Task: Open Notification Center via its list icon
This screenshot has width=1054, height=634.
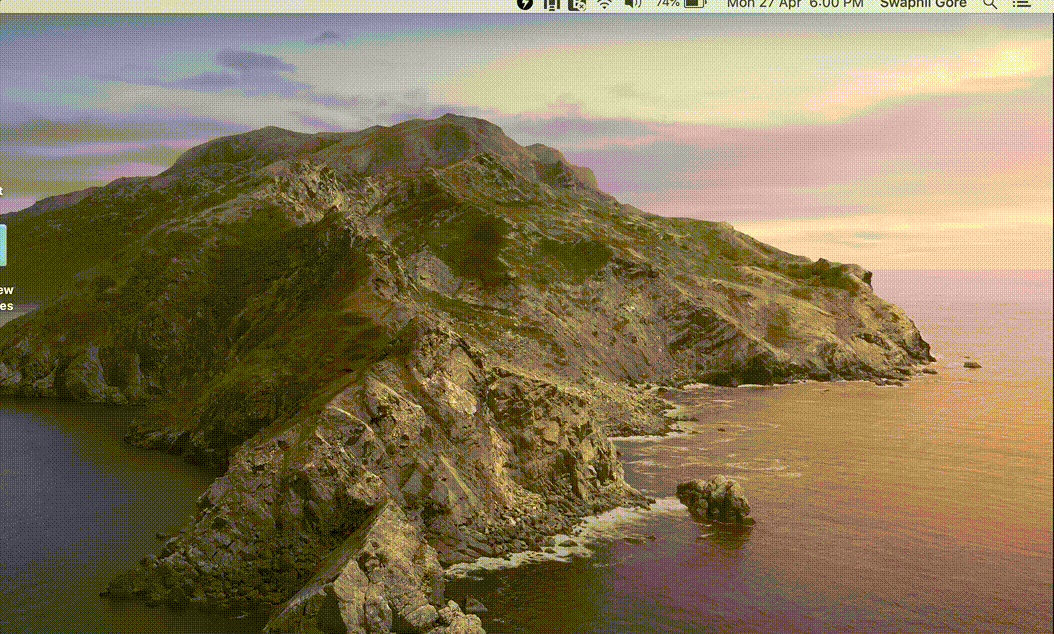Action: 1022,5
